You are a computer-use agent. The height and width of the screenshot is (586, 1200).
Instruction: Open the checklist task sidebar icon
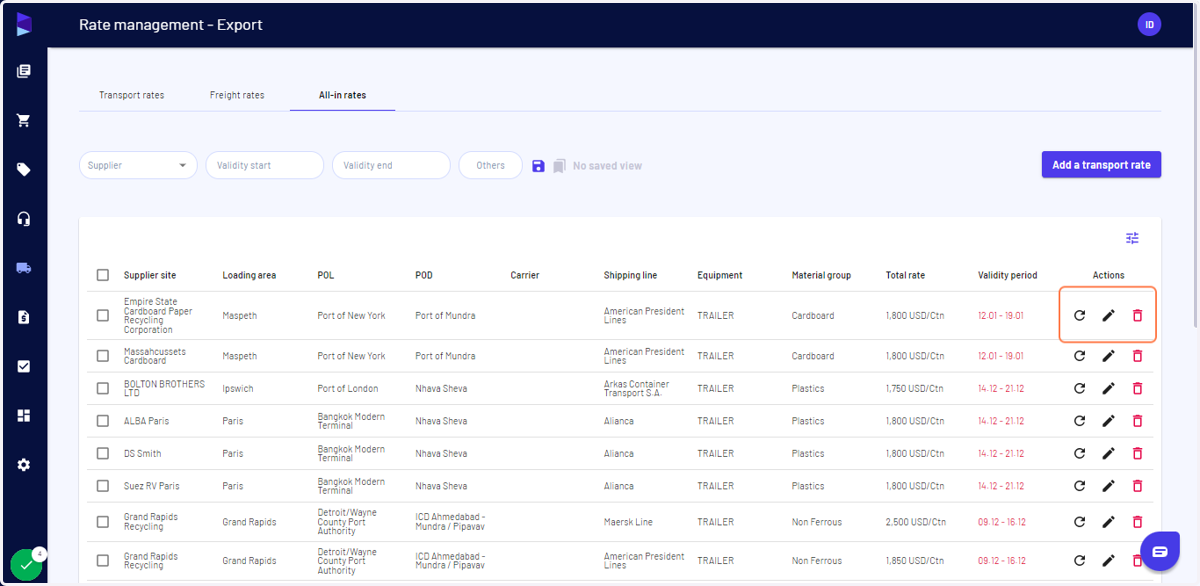(24, 366)
